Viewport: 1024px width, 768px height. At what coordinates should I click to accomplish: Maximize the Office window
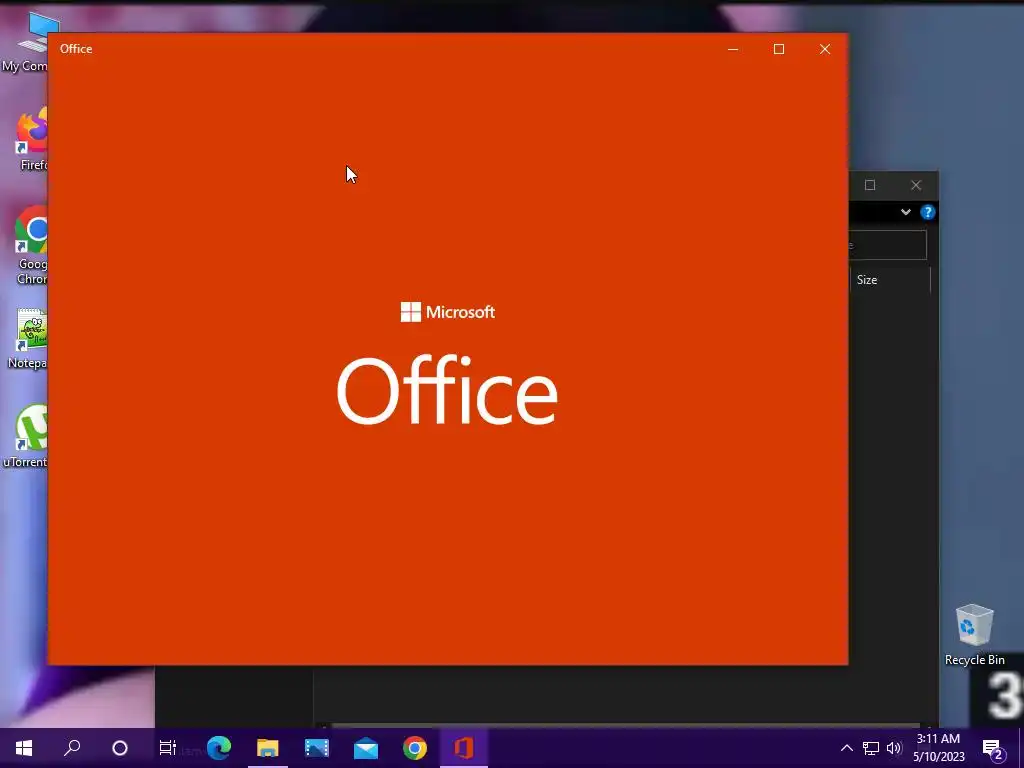point(778,49)
